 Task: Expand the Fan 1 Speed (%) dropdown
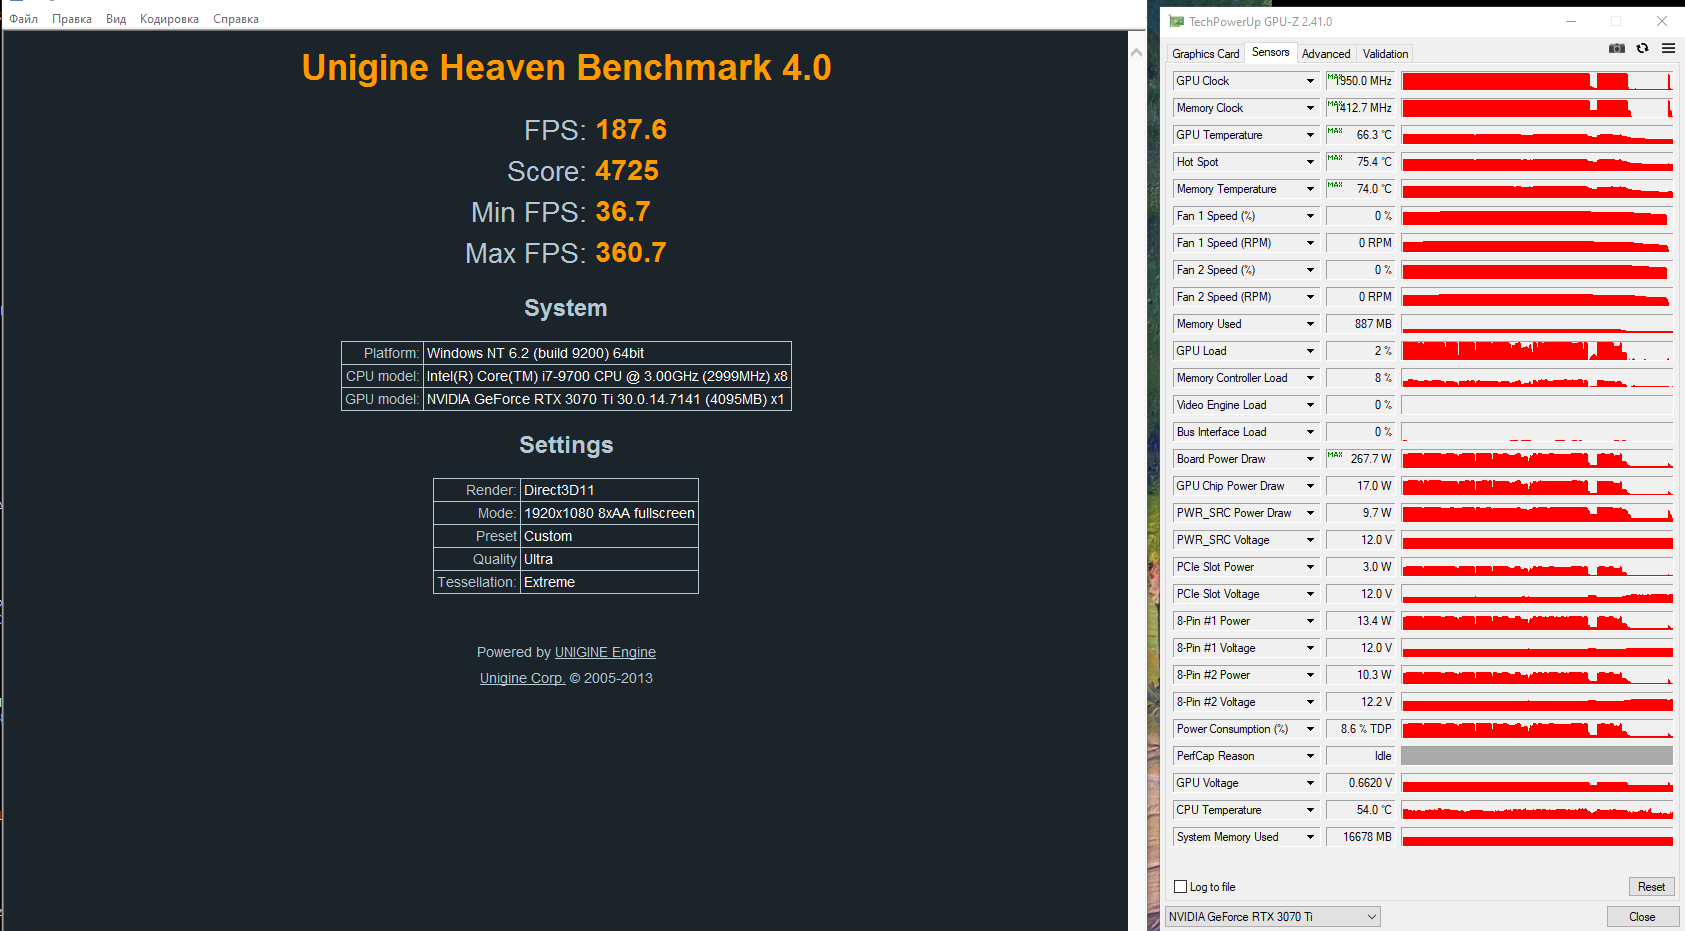1310,216
